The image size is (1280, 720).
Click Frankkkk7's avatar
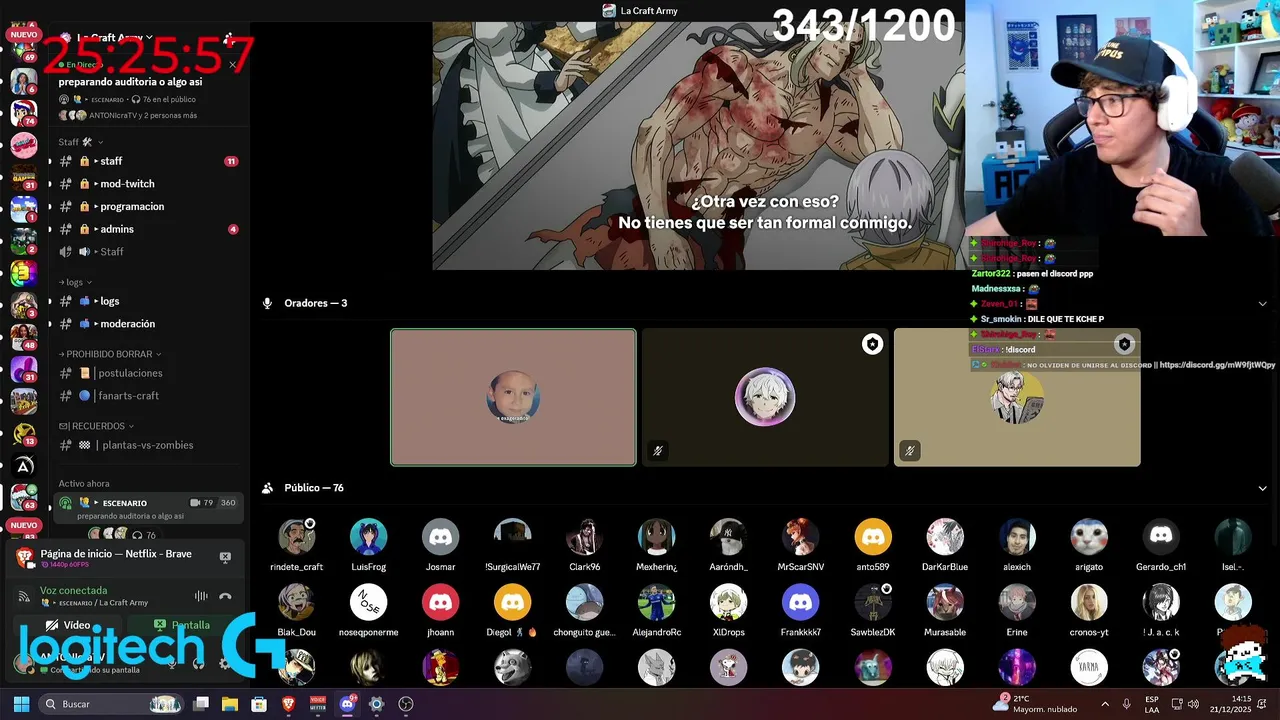[801, 603]
